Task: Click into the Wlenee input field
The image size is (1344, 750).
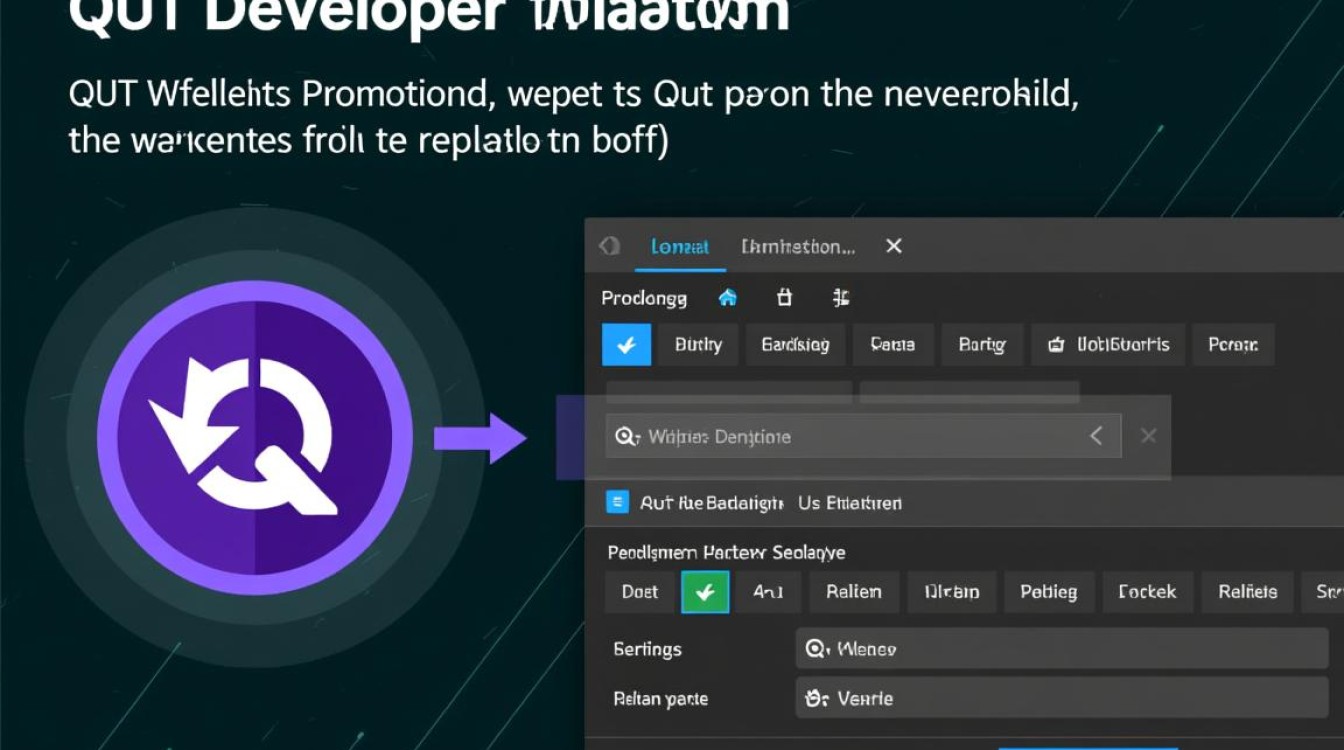Action: (1061, 649)
